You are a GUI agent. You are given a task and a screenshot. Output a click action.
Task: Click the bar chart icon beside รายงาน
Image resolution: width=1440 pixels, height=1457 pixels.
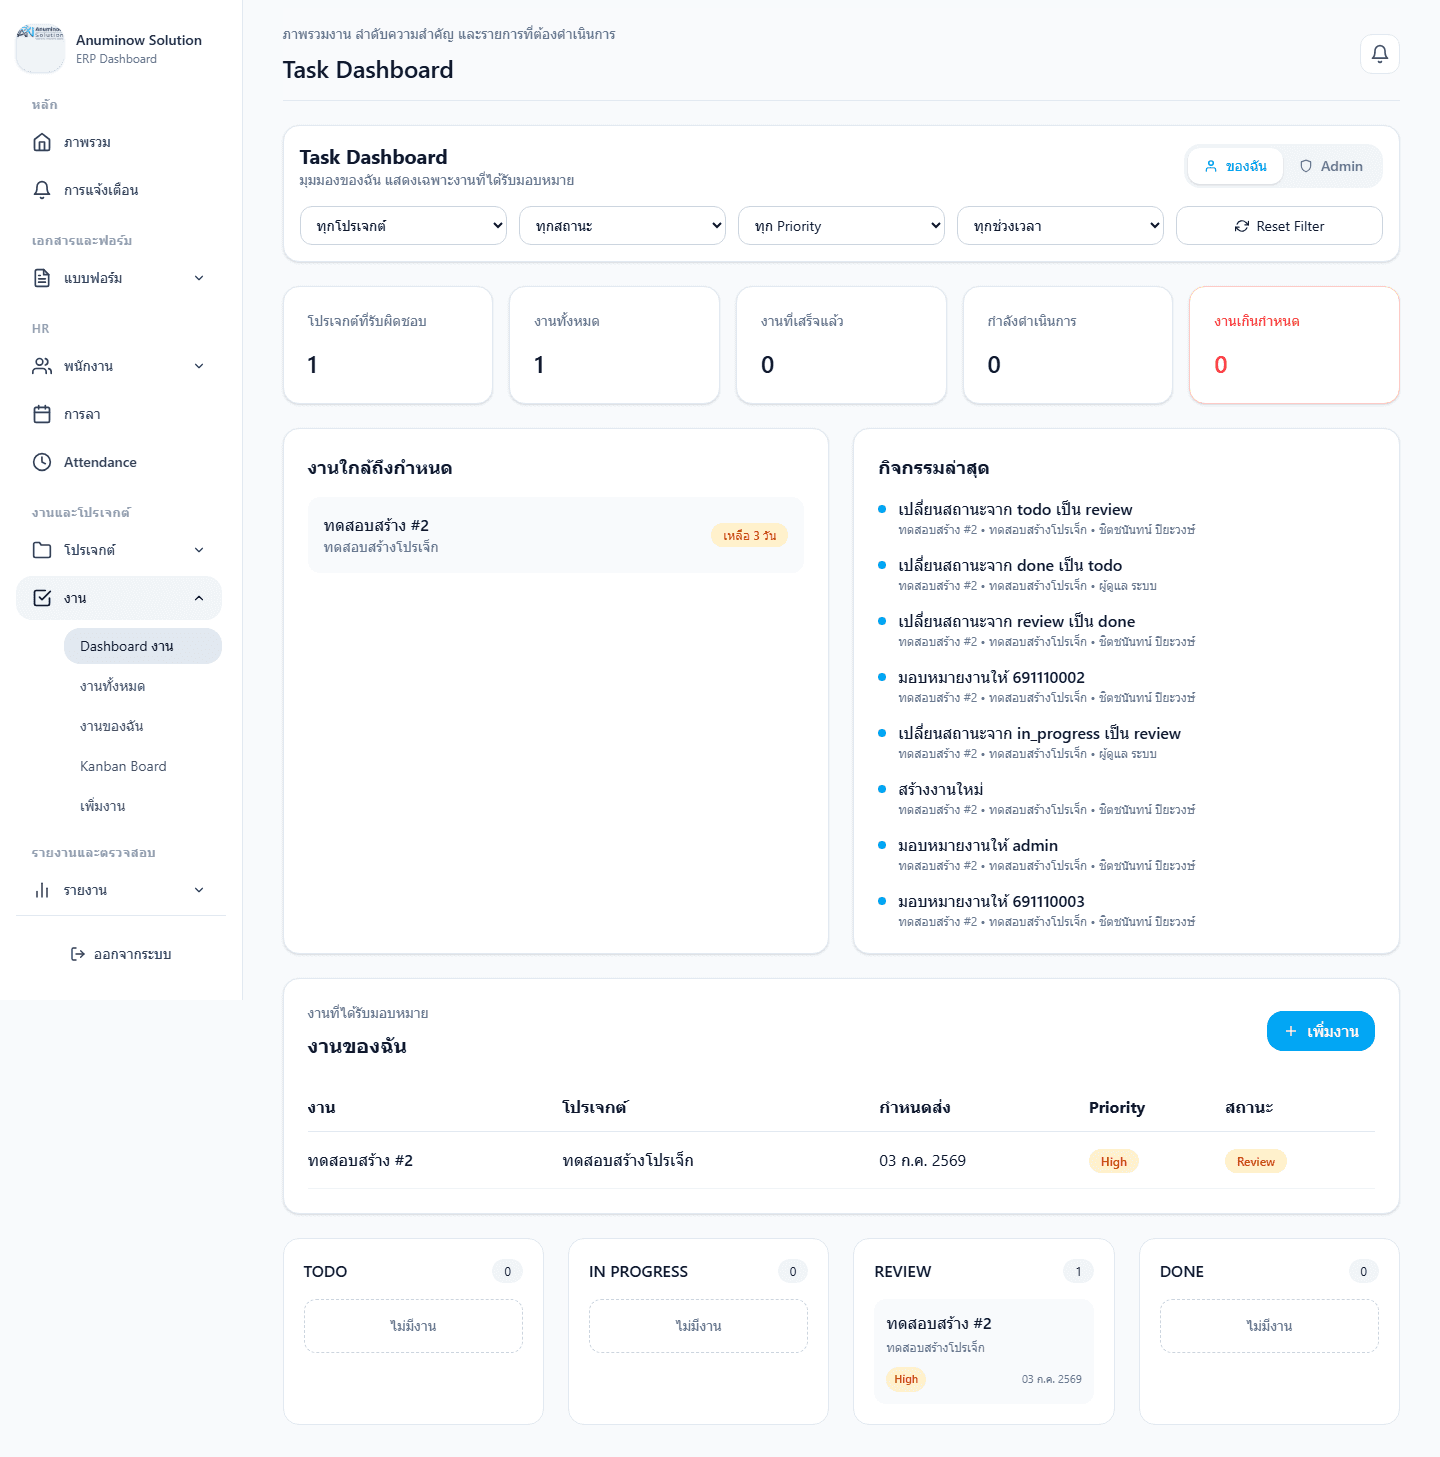pos(42,890)
